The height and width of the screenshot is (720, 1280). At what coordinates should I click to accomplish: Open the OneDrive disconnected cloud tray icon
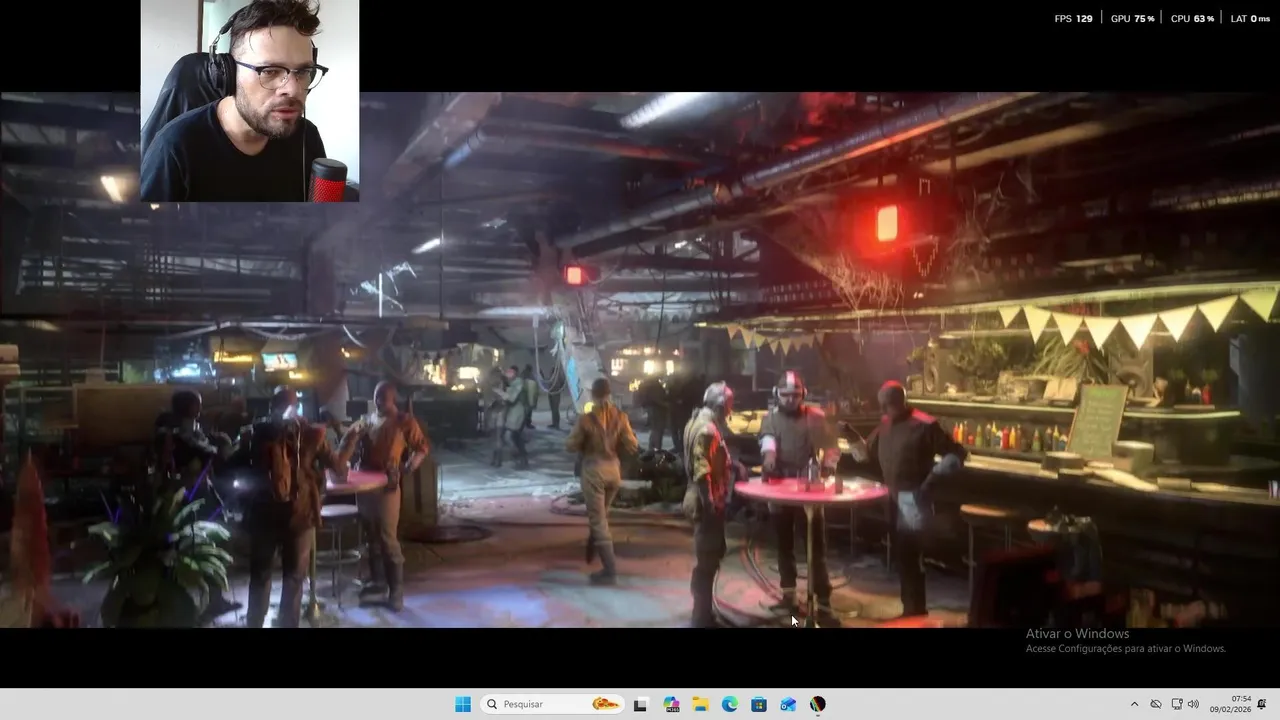coord(1156,704)
